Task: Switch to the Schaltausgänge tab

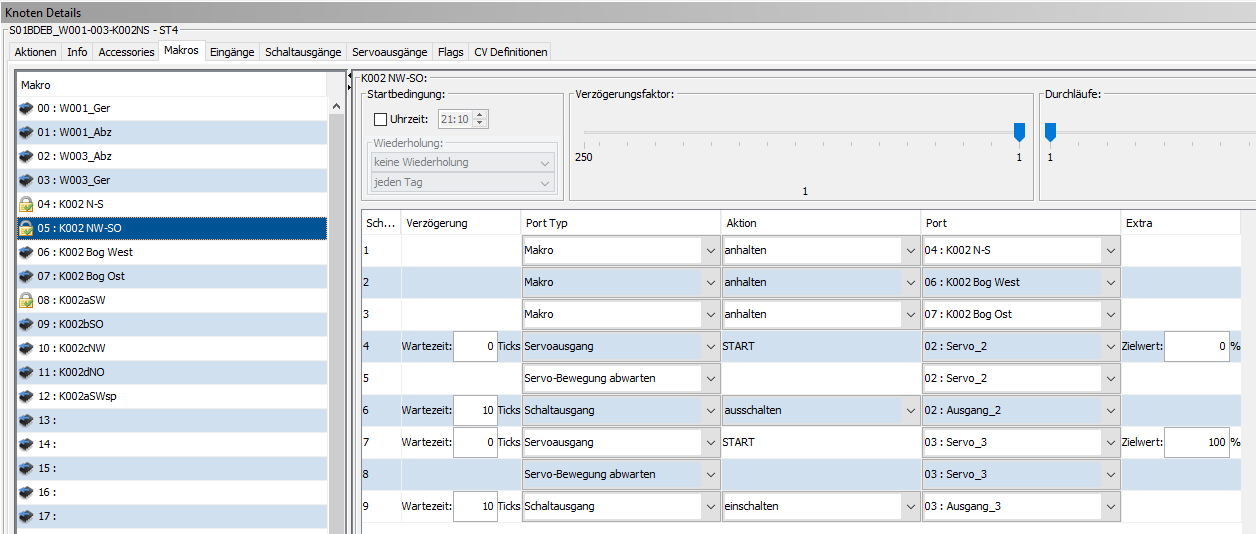Action: pyautogui.click(x=303, y=52)
